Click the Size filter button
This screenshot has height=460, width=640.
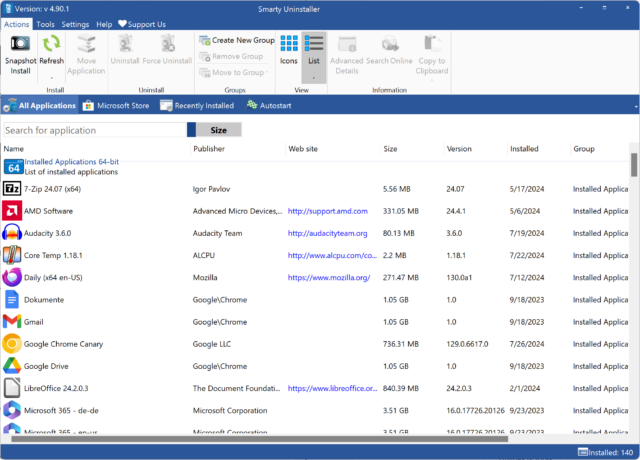[x=218, y=130]
